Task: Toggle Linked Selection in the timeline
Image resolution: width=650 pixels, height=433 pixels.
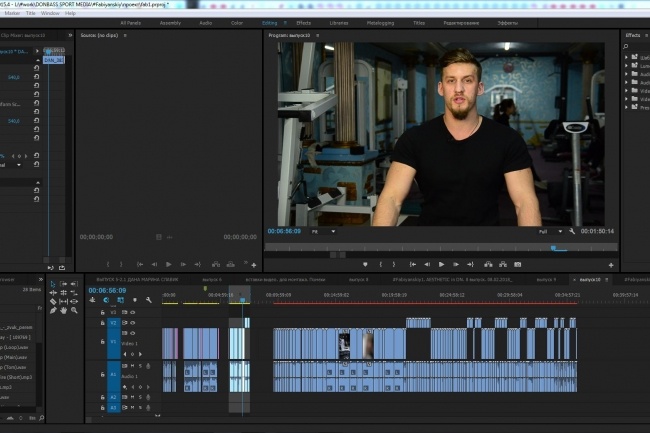Action: pyautogui.click(x=121, y=300)
